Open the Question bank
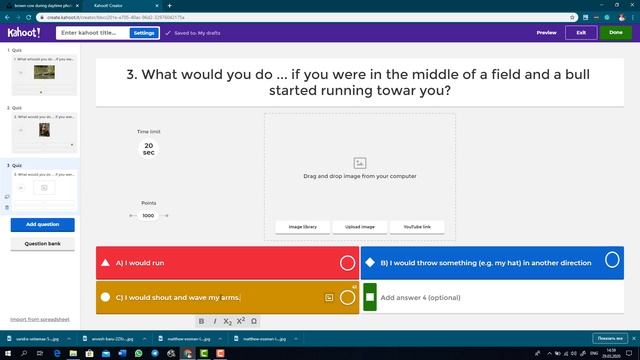 click(x=42, y=244)
